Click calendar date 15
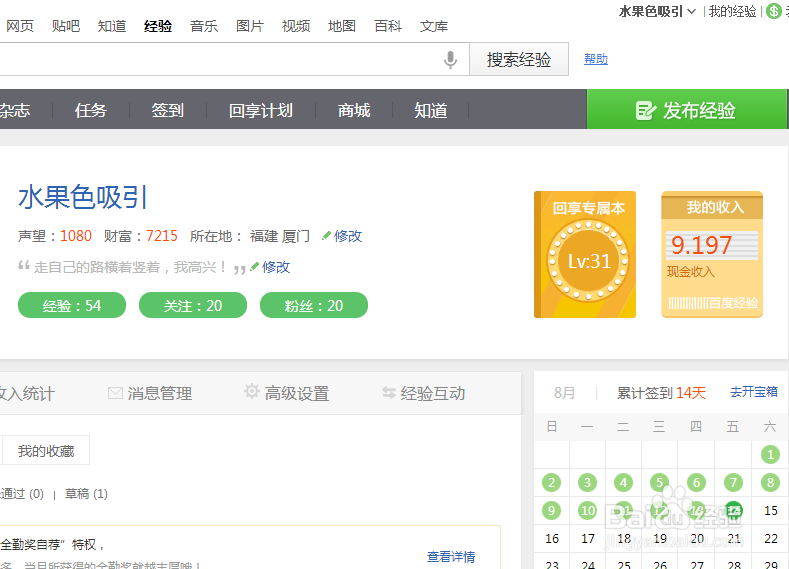 pyautogui.click(x=770, y=511)
